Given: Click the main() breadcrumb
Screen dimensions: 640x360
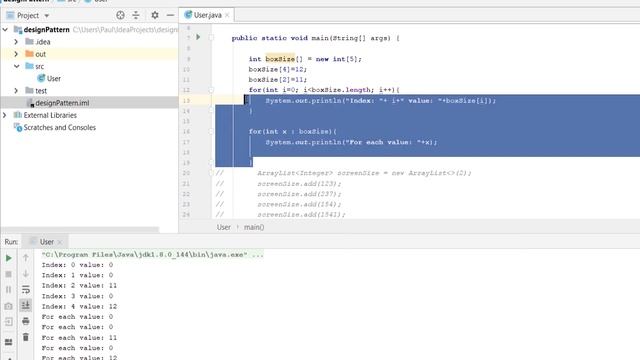Looking at the screenshot, I should click(x=254, y=227).
